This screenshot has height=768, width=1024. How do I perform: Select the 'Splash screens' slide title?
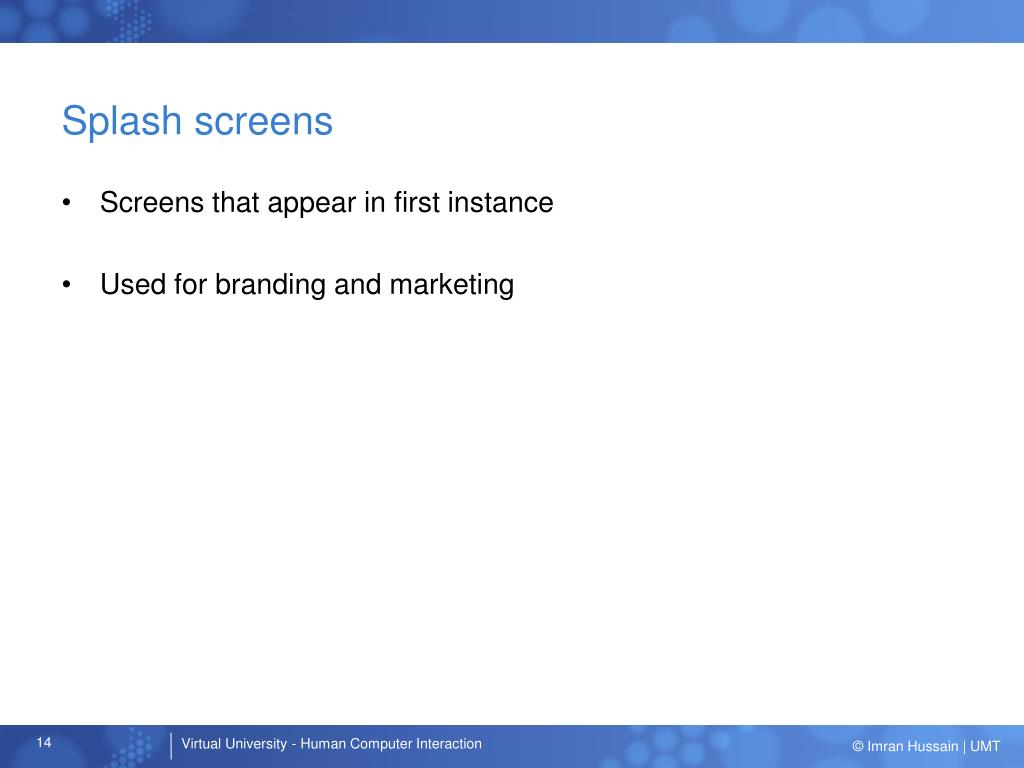tap(197, 121)
